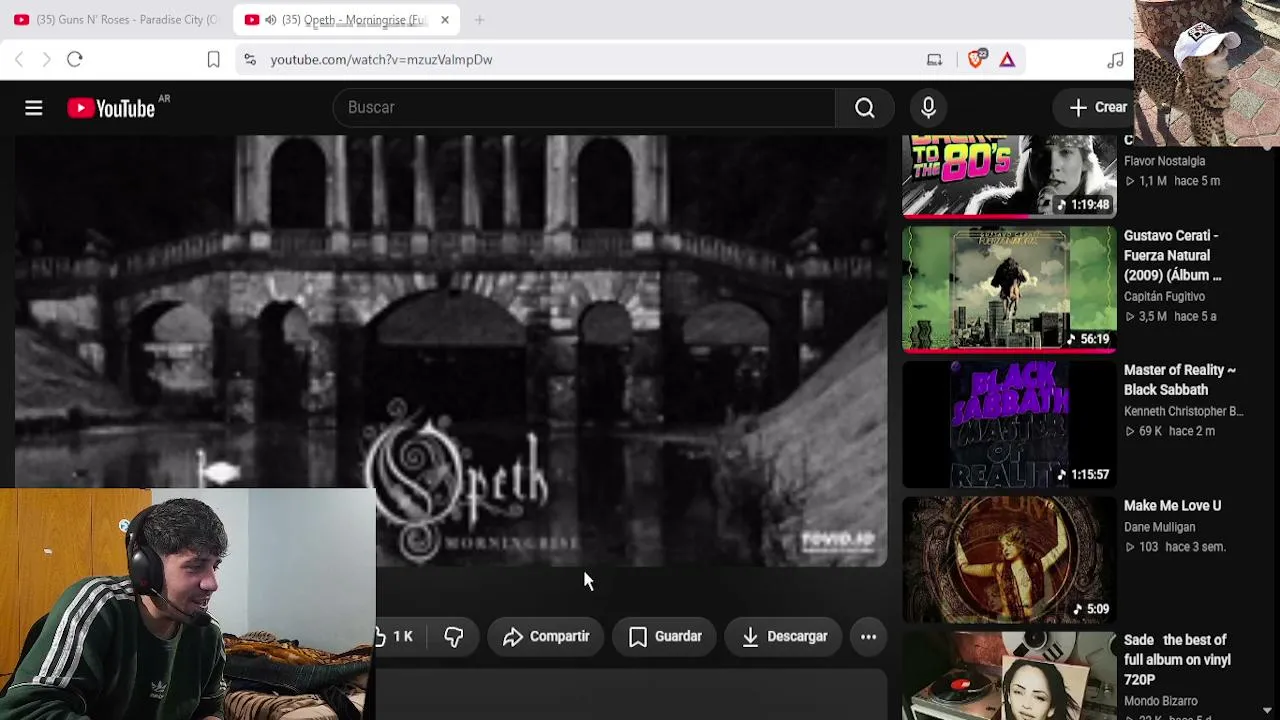Open the Master of Reality ~ Black Sabbath title
Screen dimensions: 1280x720
(1180, 380)
